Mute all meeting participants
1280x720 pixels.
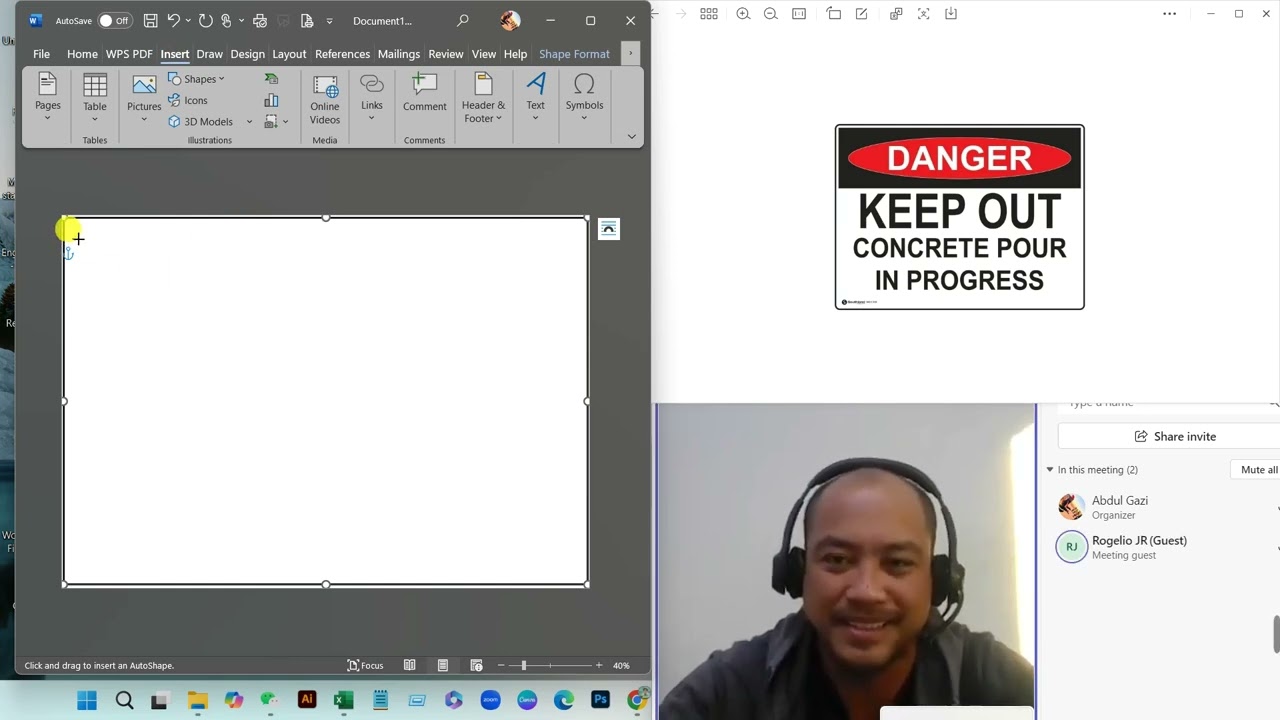[1257, 470]
